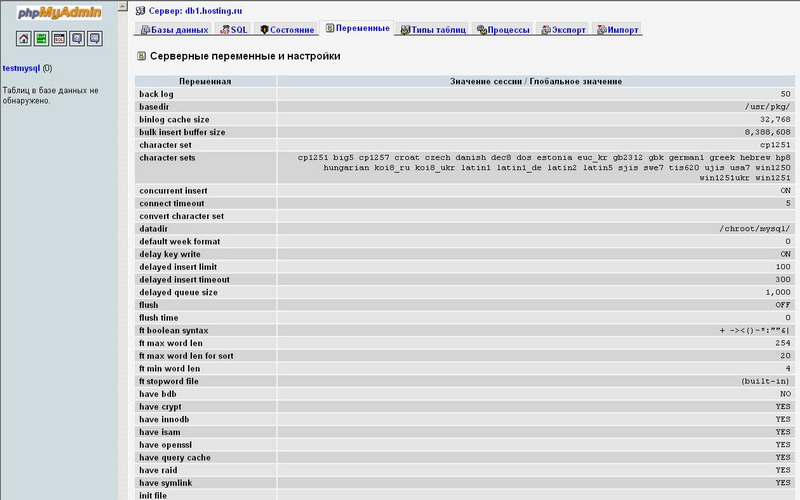This screenshot has width=800, height=500.
Task: Click the 'delayed queue size' variable name
Action: point(179,293)
